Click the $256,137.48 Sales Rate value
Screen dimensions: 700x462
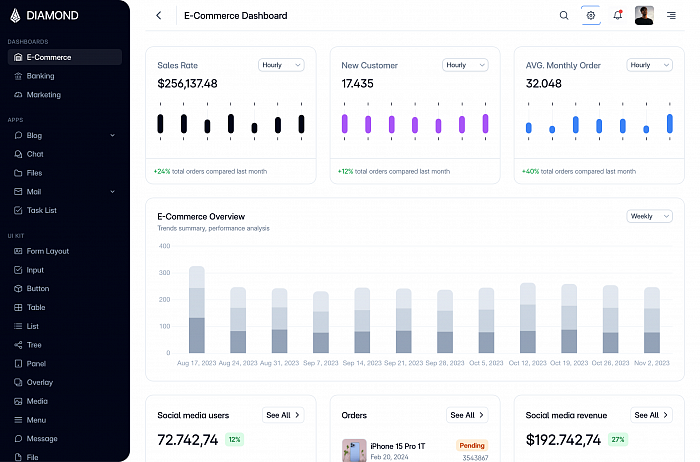click(188, 84)
